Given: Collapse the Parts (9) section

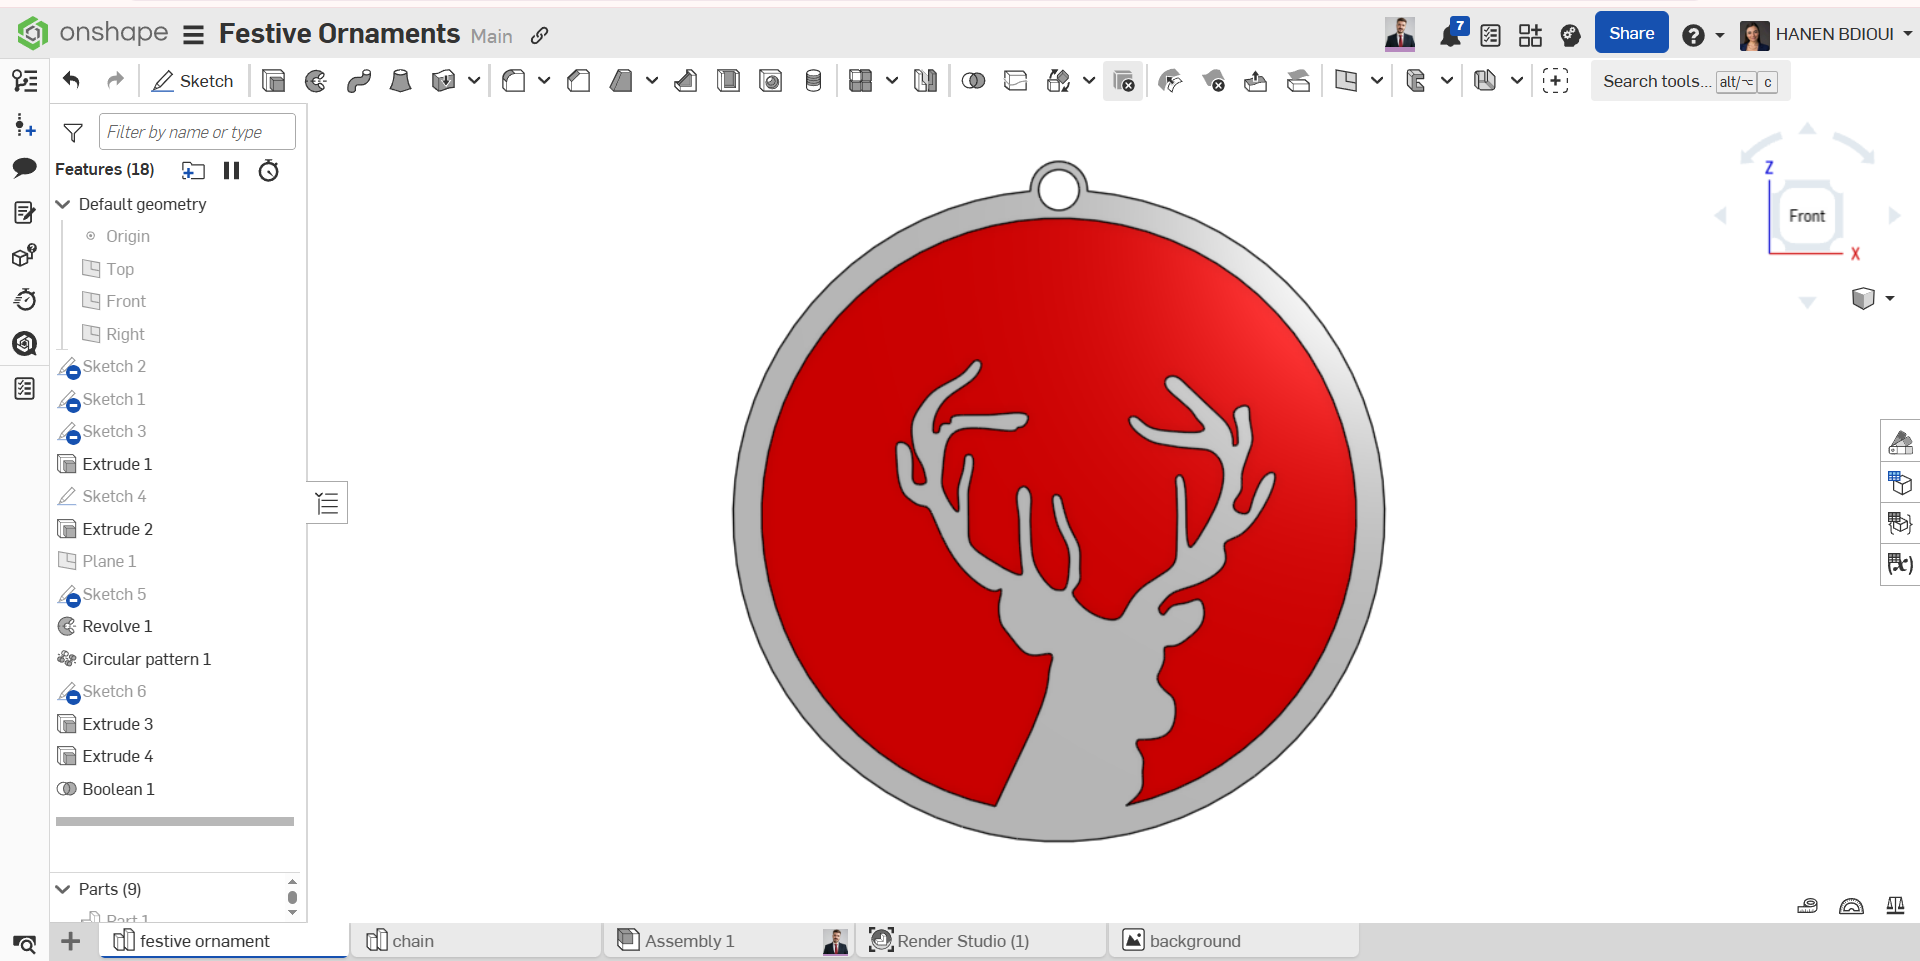Looking at the screenshot, I should pos(63,889).
